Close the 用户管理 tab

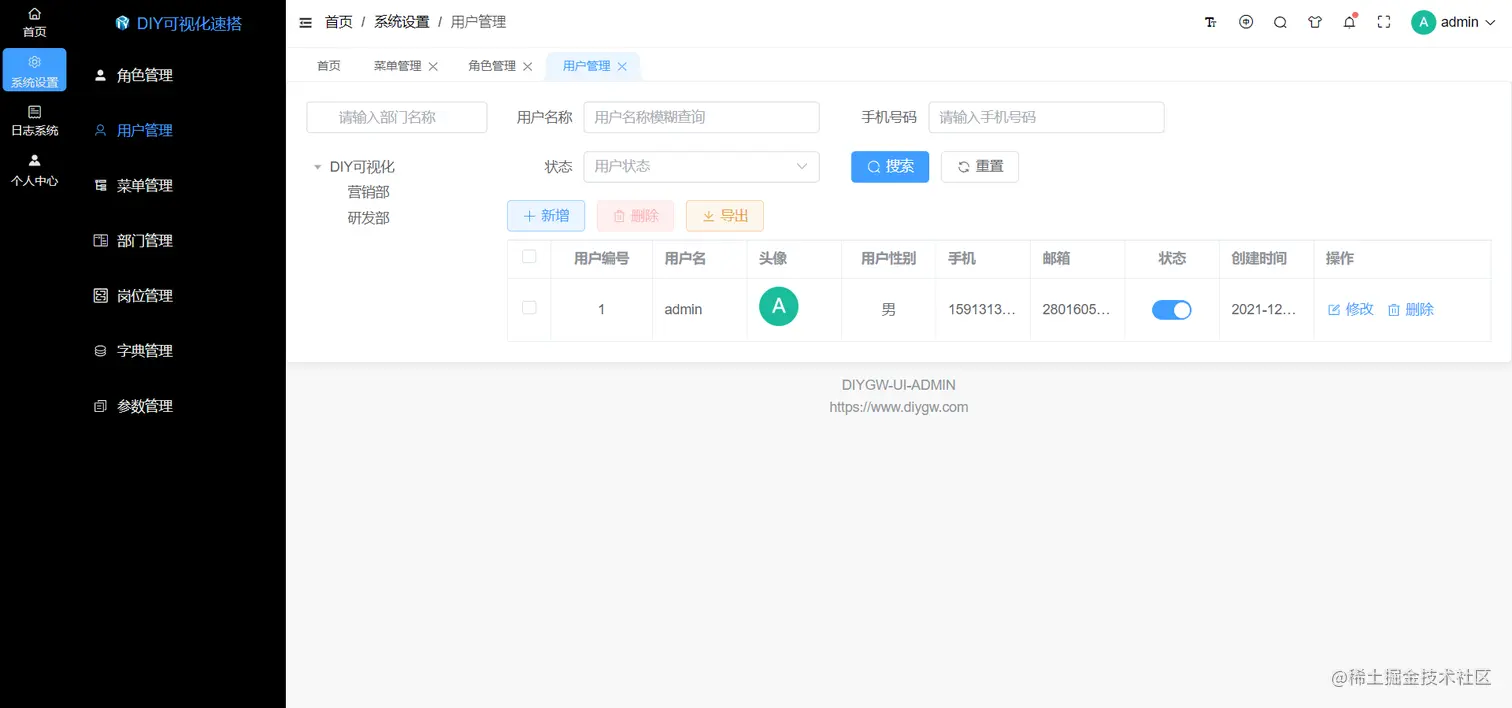pyautogui.click(x=622, y=66)
